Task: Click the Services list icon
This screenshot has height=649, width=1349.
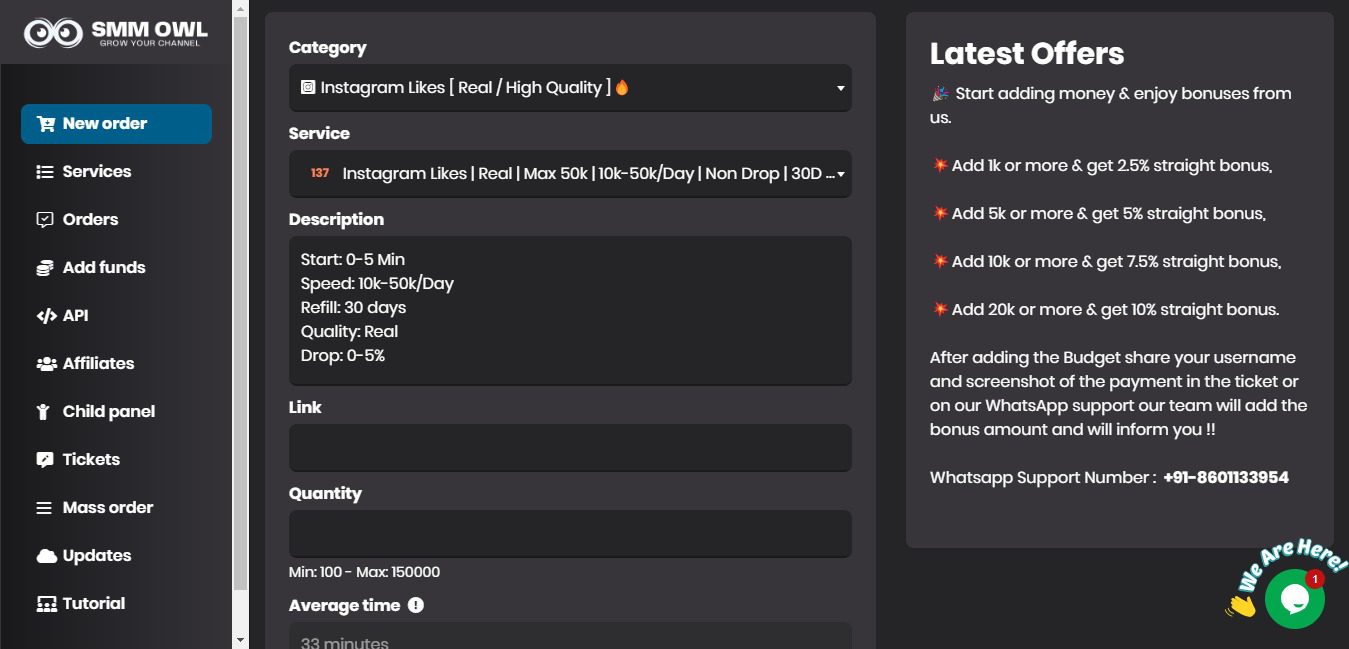Action: [x=45, y=172]
